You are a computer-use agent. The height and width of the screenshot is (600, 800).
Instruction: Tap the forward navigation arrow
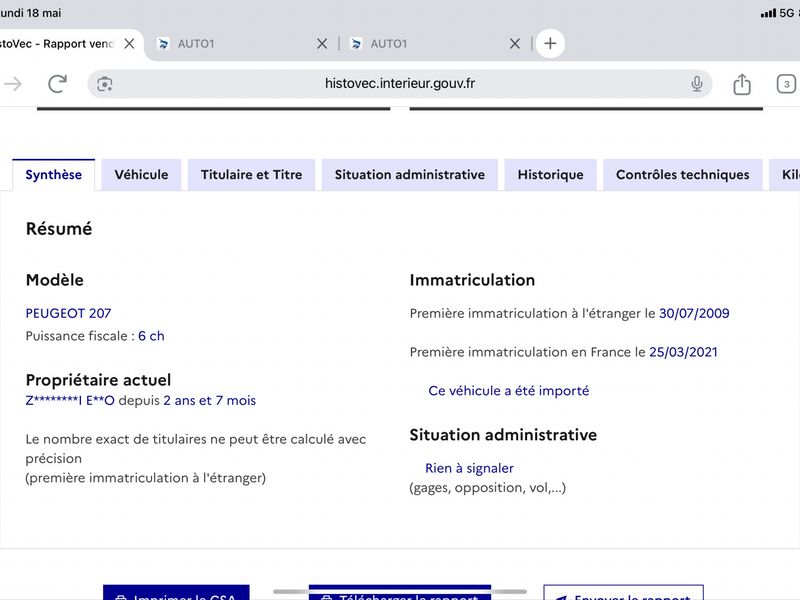point(13,84)
